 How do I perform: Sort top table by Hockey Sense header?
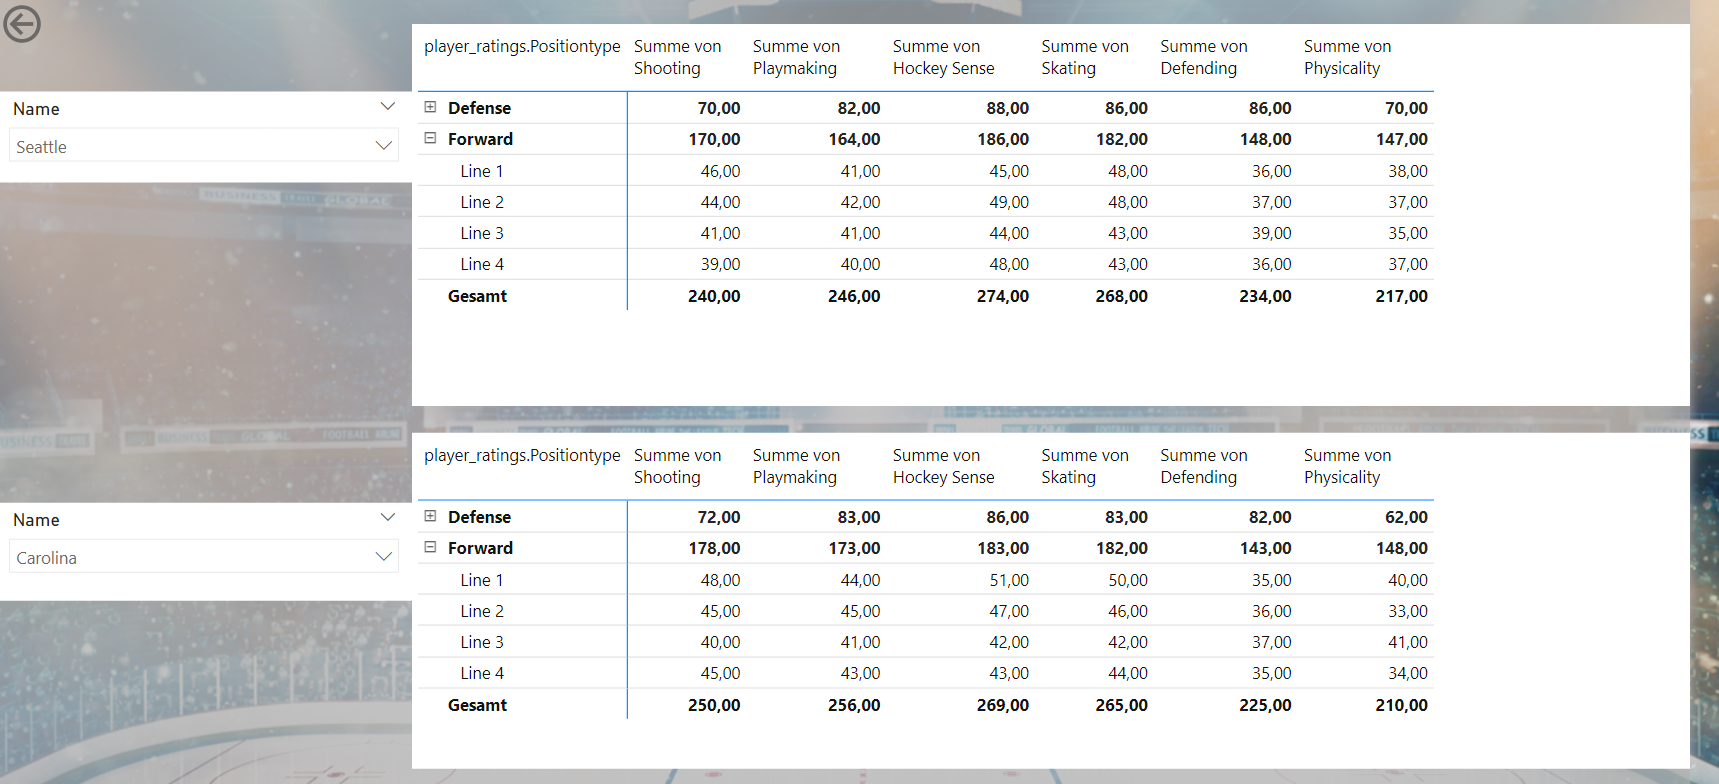(943, 57)
